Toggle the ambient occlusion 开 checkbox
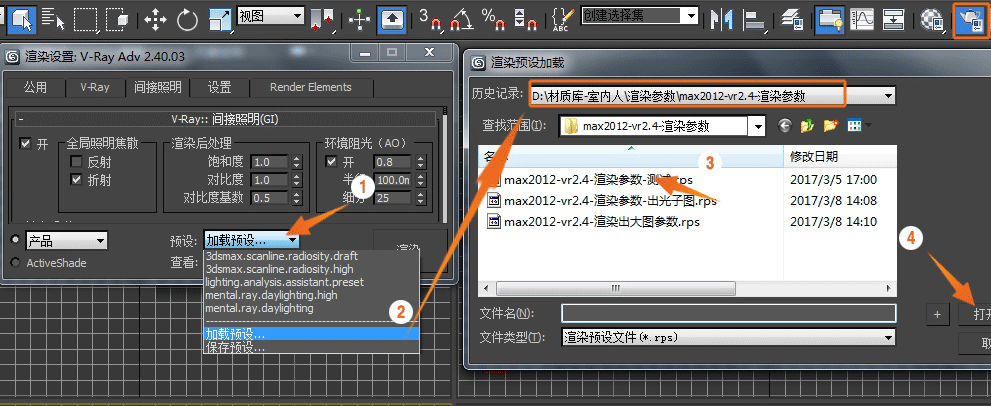This screenshot has width=991, height=406. [x=331, y=162]
